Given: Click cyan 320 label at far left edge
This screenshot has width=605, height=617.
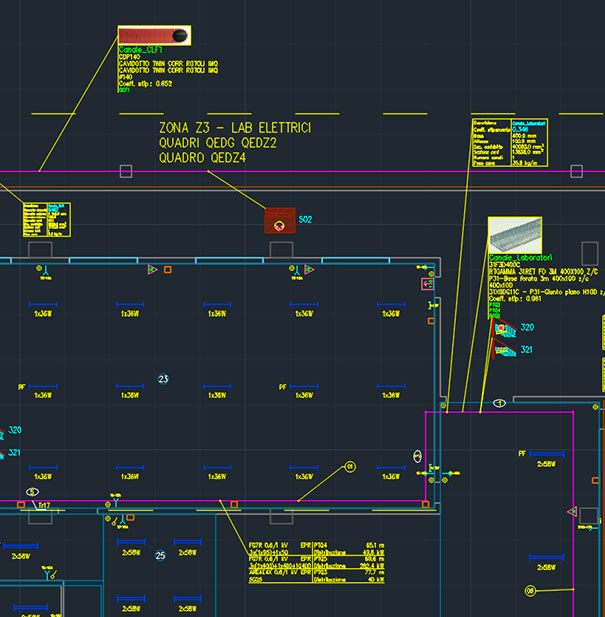Looking at the screenshot, I should 15,430.
